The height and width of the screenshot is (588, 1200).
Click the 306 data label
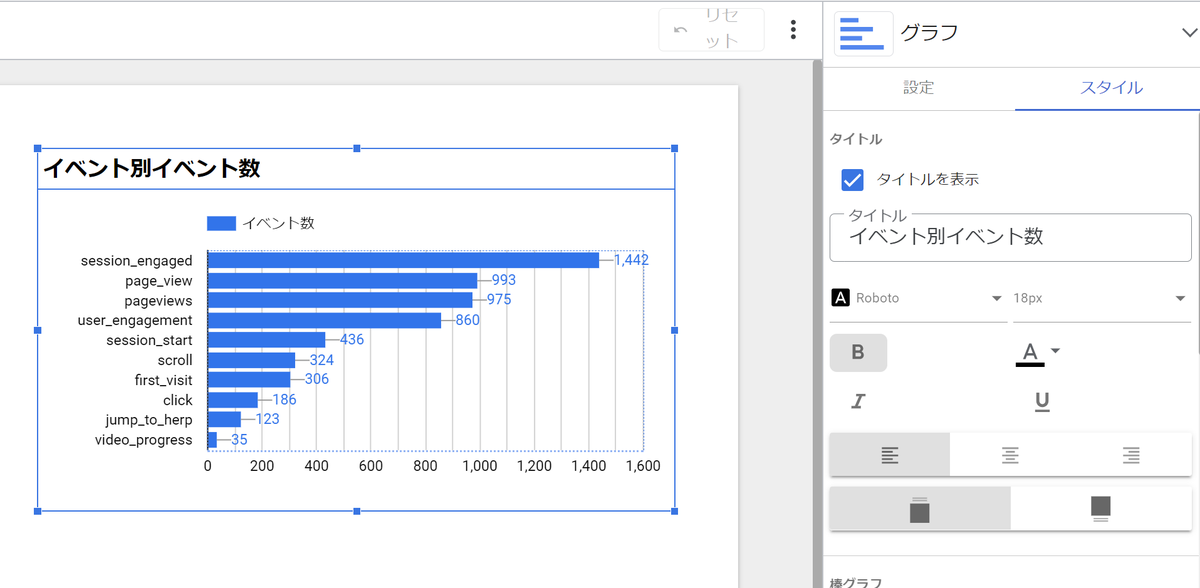pyautogui.click(x=316, y=380)
